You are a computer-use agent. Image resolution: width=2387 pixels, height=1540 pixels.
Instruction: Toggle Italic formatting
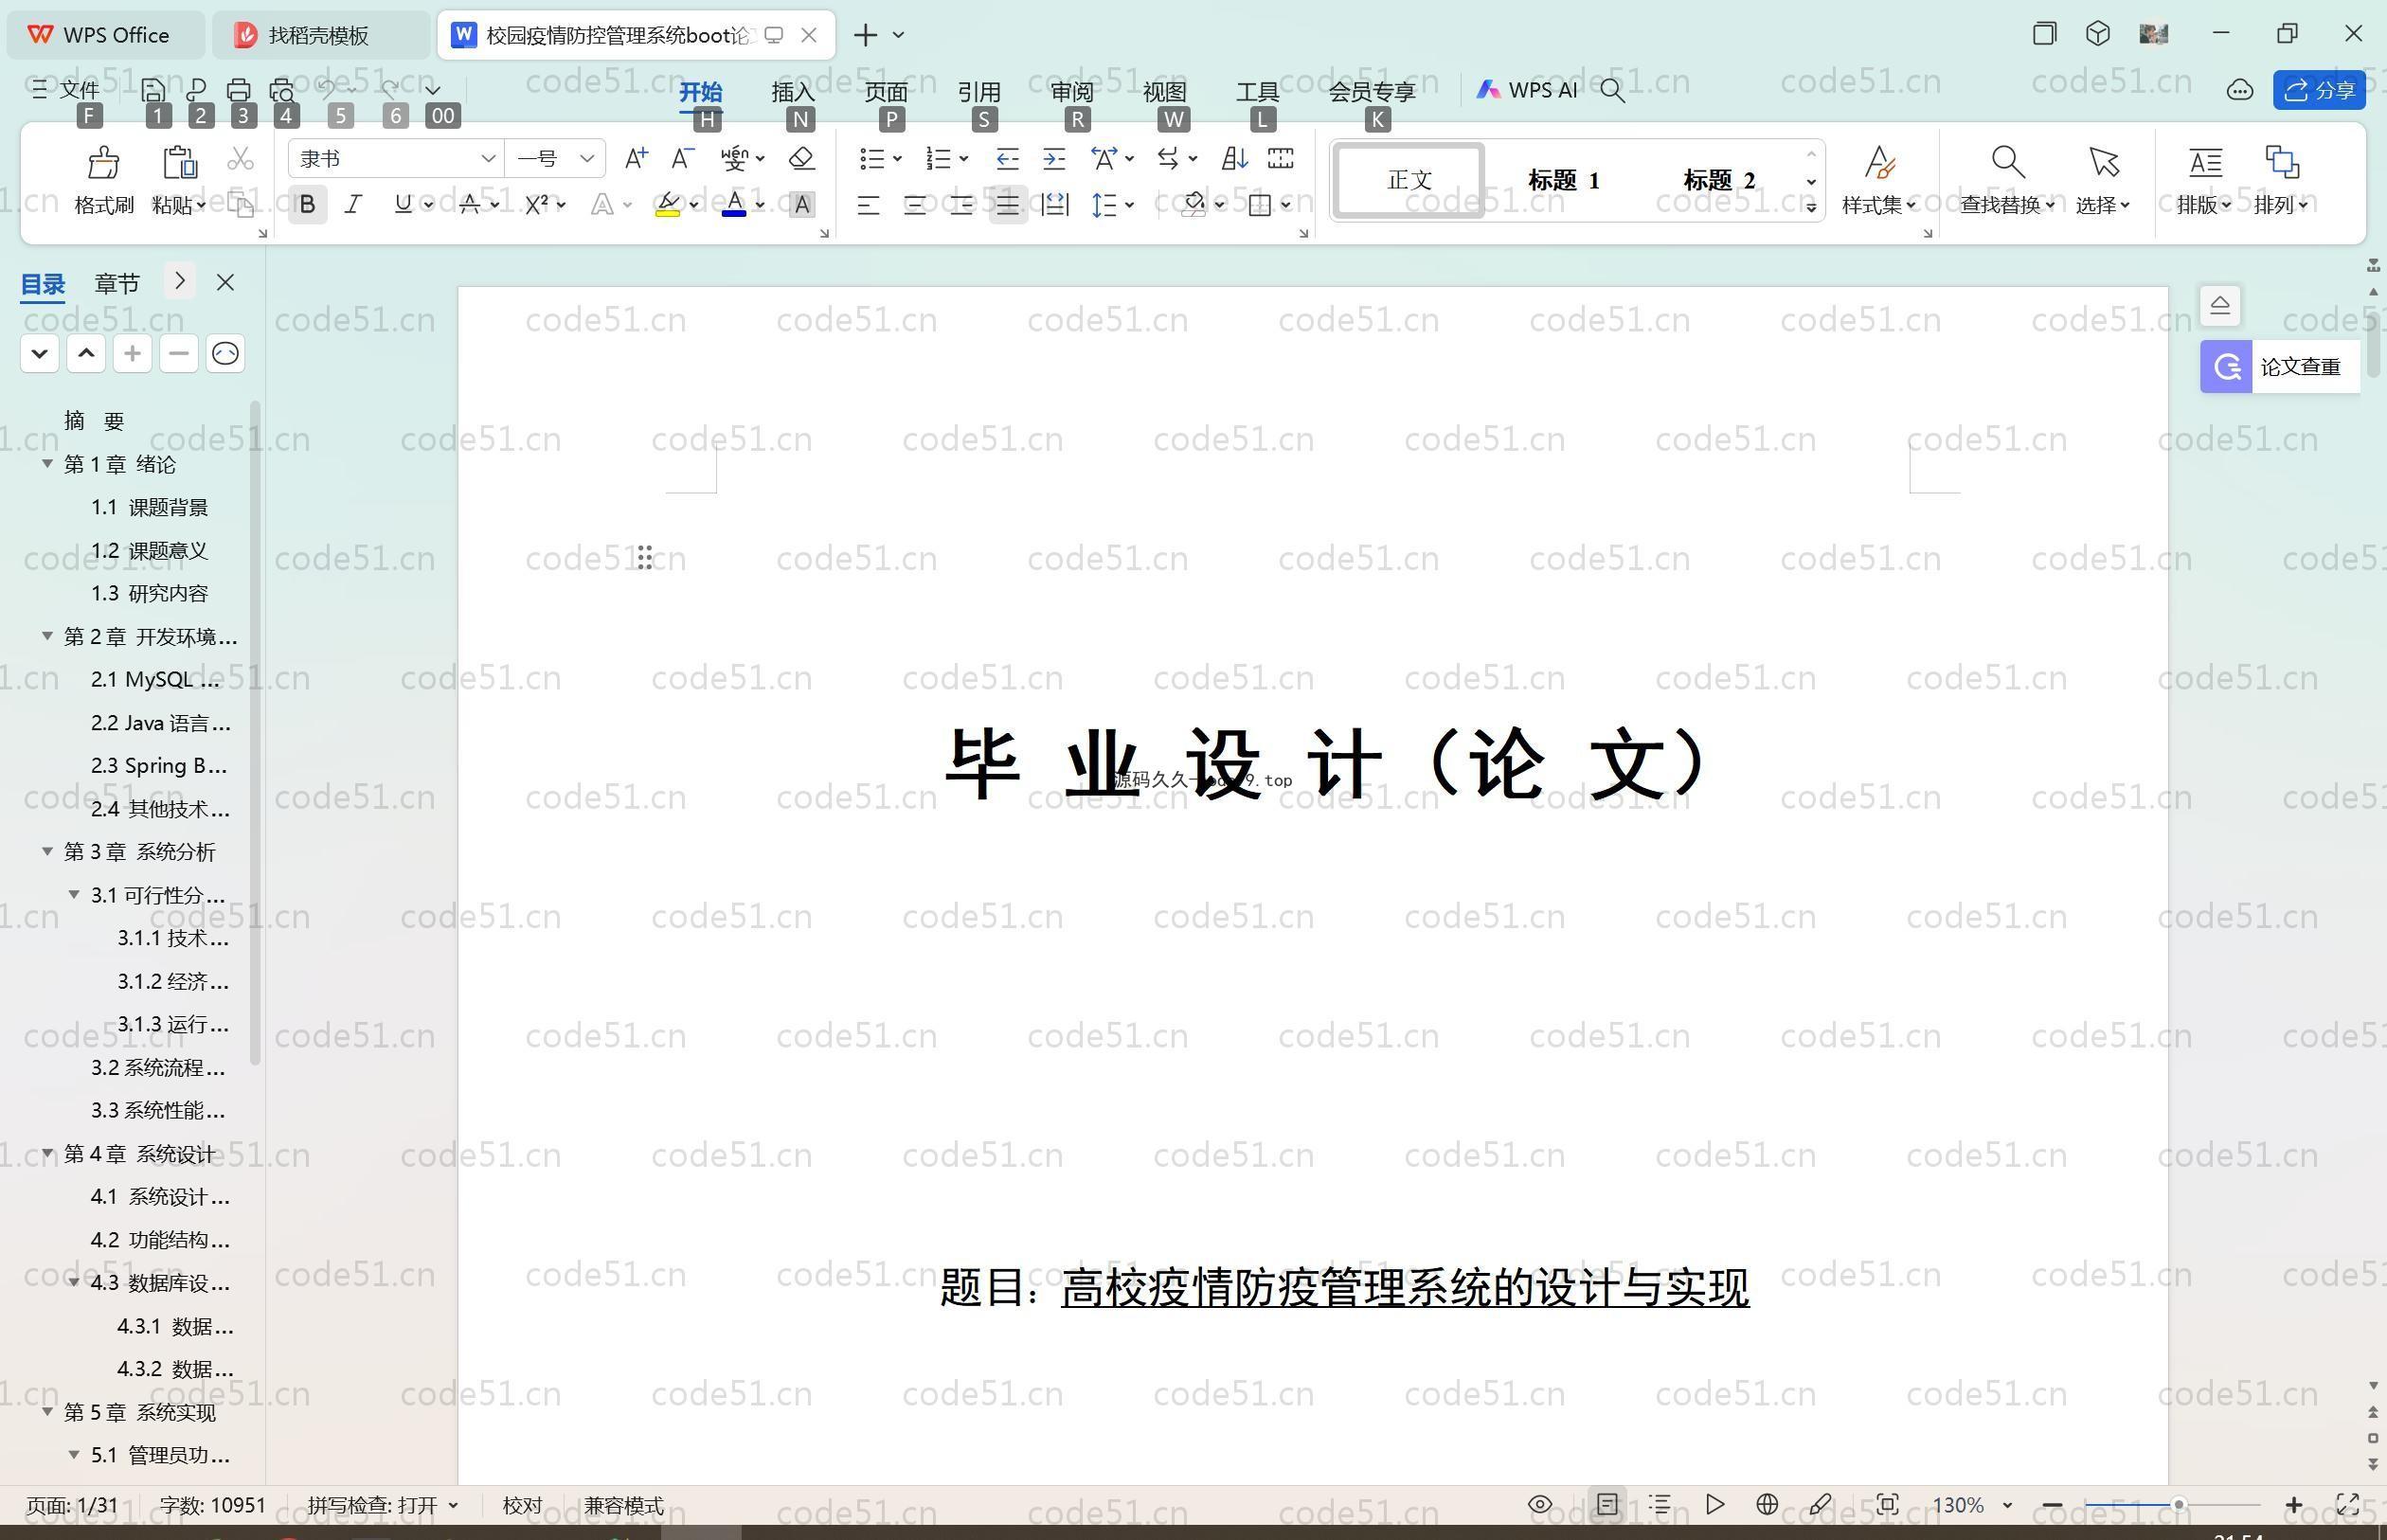(353, 205)
